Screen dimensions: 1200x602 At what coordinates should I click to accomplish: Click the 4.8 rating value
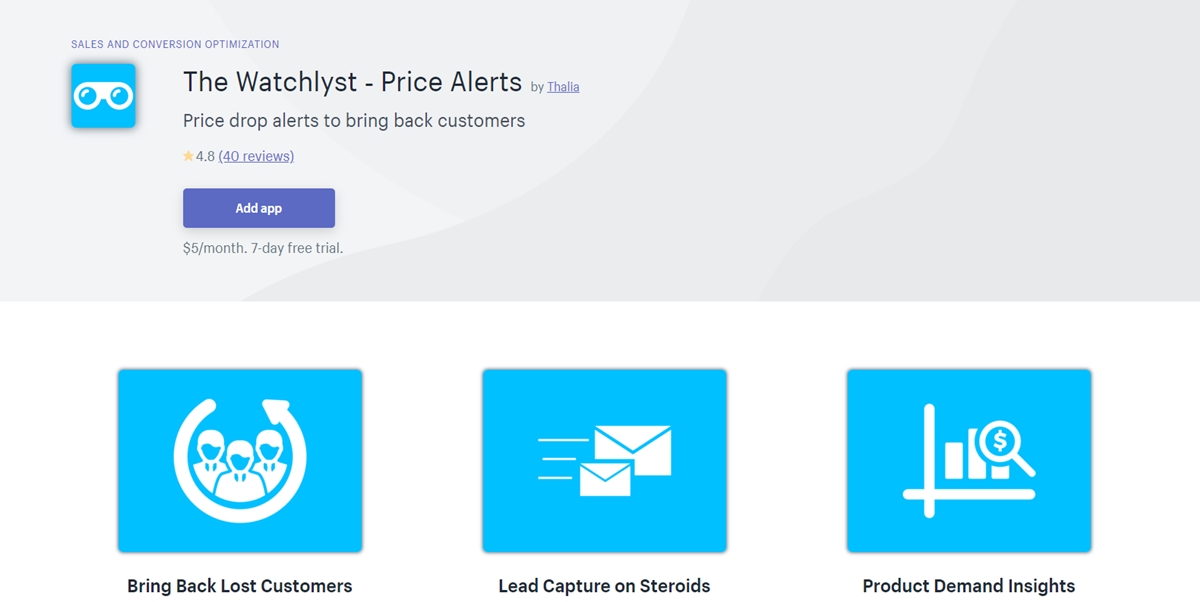pos(205,156)
